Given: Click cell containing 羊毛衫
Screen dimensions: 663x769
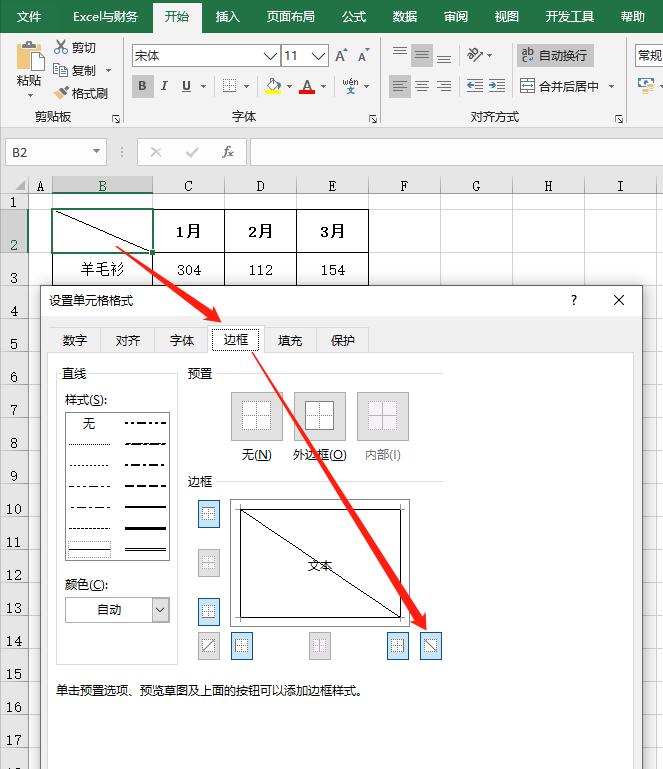Looking at the screenshot, I should pyautogui.click(x=102, y=269).
